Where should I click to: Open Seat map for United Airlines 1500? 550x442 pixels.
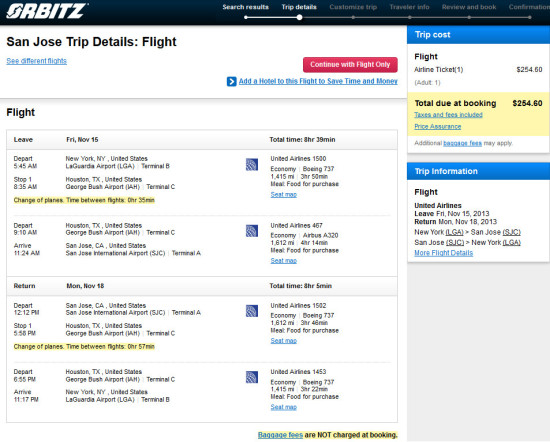(283, 195)
